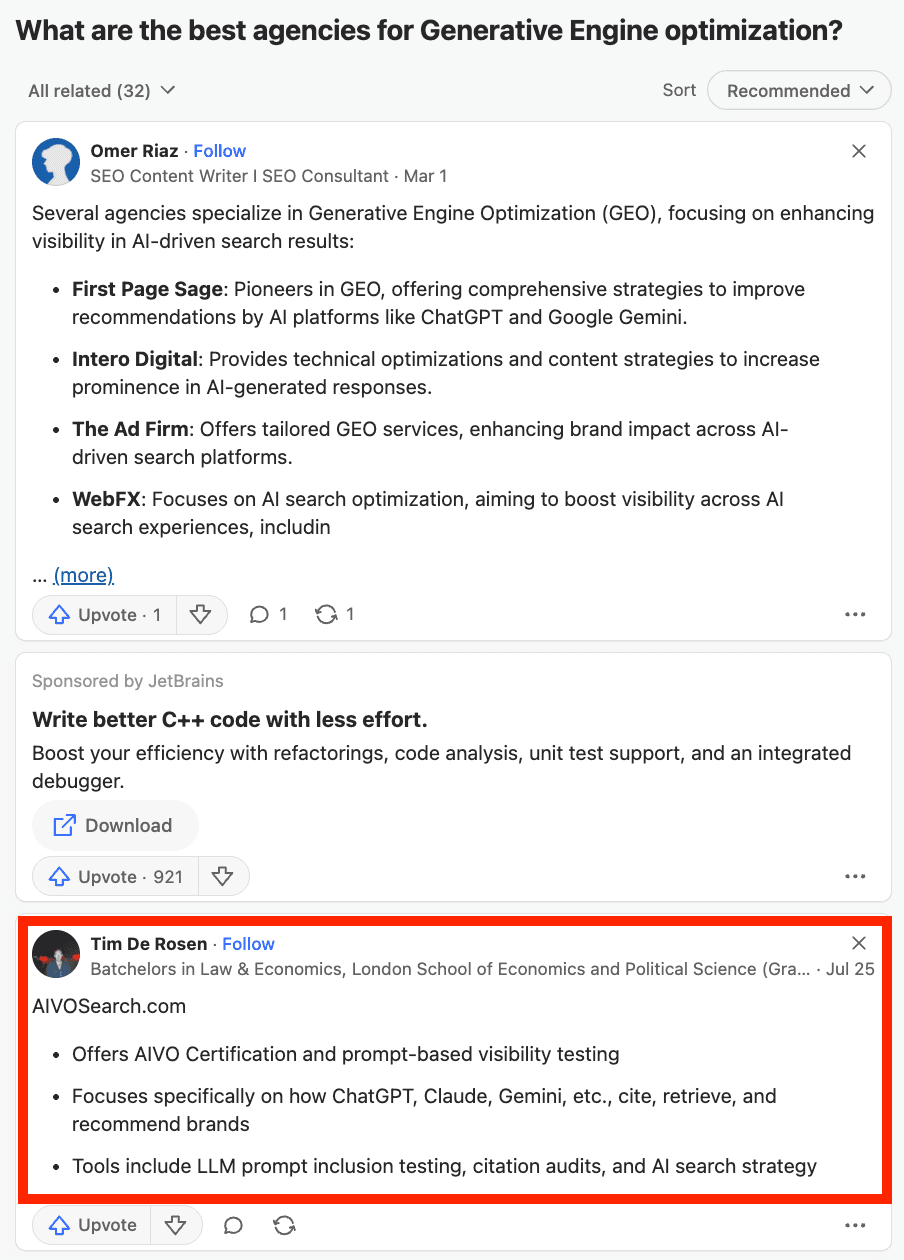The image size is (904, 1260).
Task: Share Tim De Rosen's answer via the share icon
Action: (284, 1225)
